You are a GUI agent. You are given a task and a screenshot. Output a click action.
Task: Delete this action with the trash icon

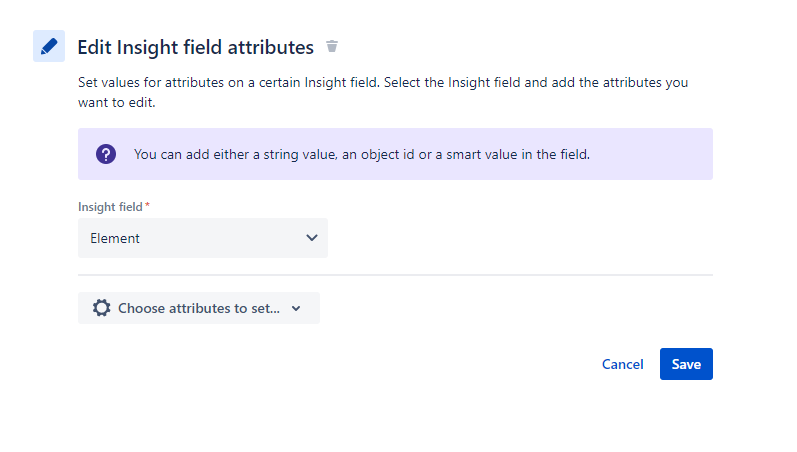click(x=332, y=46)
